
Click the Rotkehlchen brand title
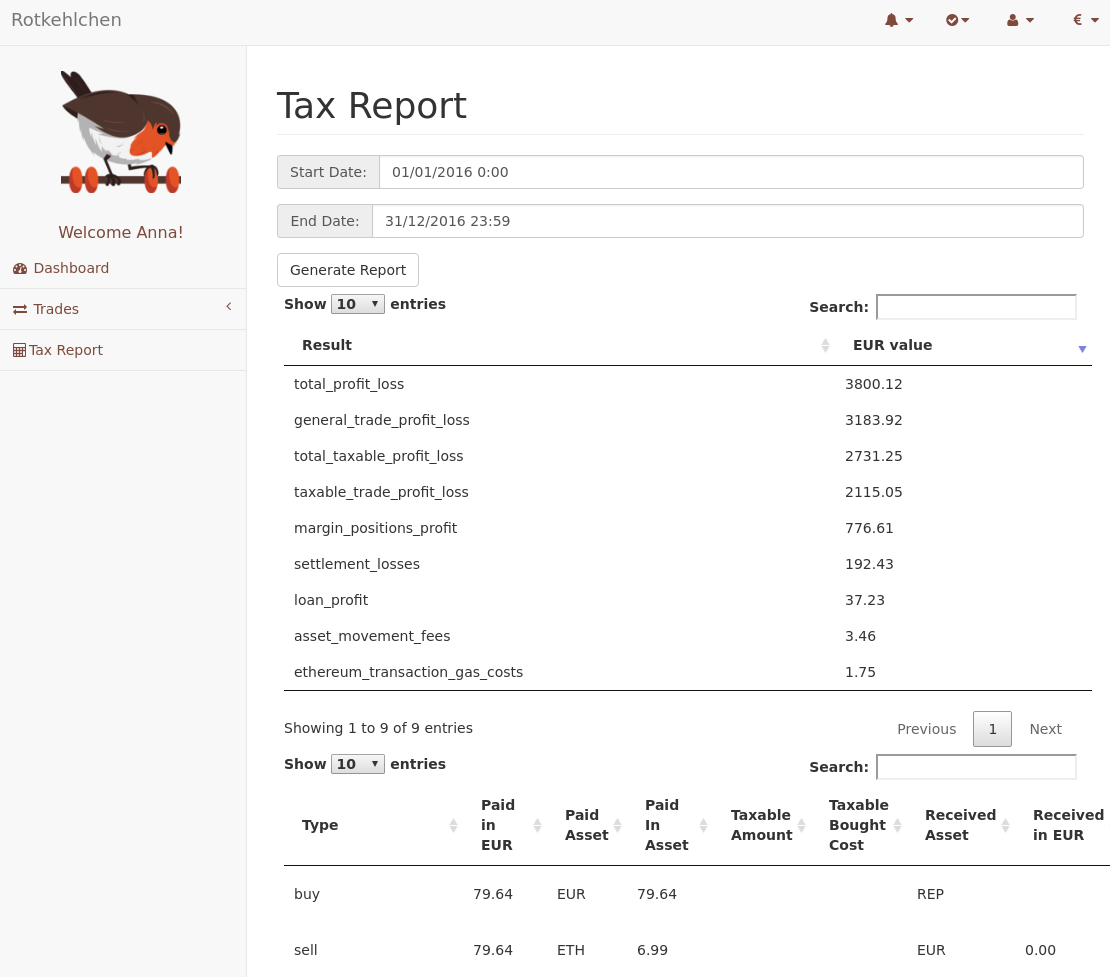(67, 20)
